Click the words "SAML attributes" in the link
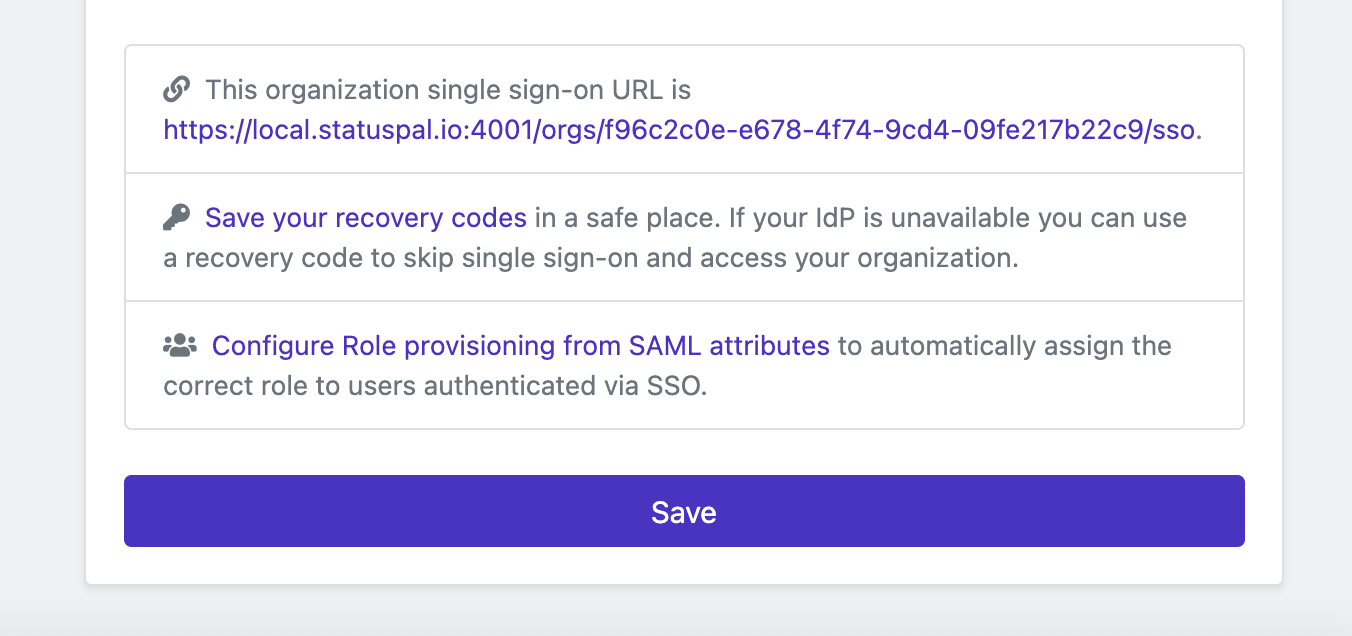The height and width of the screenshot is (636, 1352). click(729, 346)
